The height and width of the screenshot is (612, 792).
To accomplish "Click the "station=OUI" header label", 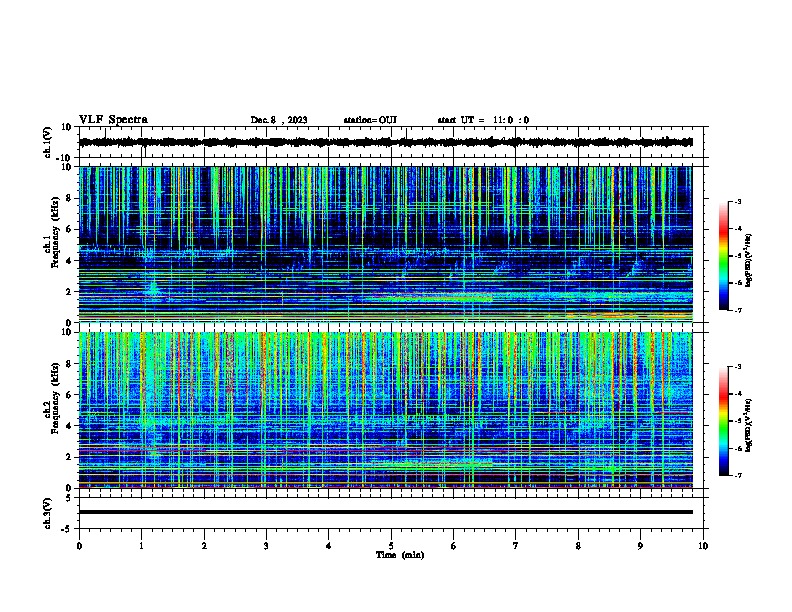I will tap(370, 120).
